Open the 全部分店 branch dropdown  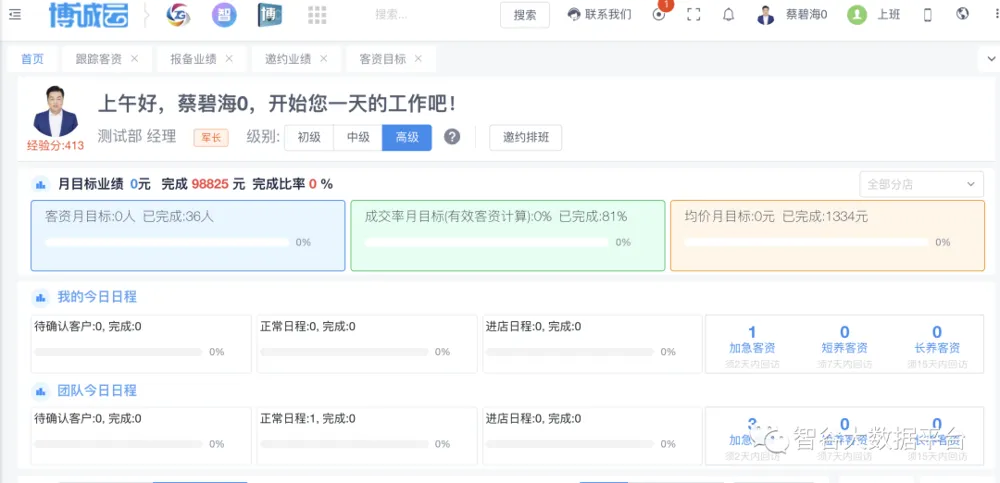pos(920,184)
